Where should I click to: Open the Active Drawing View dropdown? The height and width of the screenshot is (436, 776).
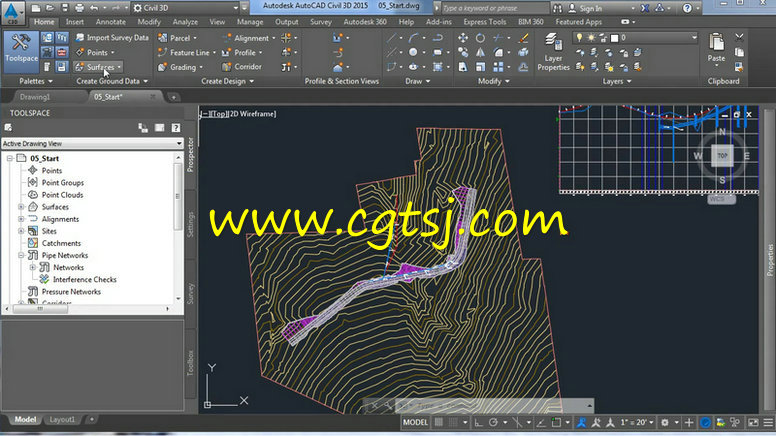coord(93,144)
